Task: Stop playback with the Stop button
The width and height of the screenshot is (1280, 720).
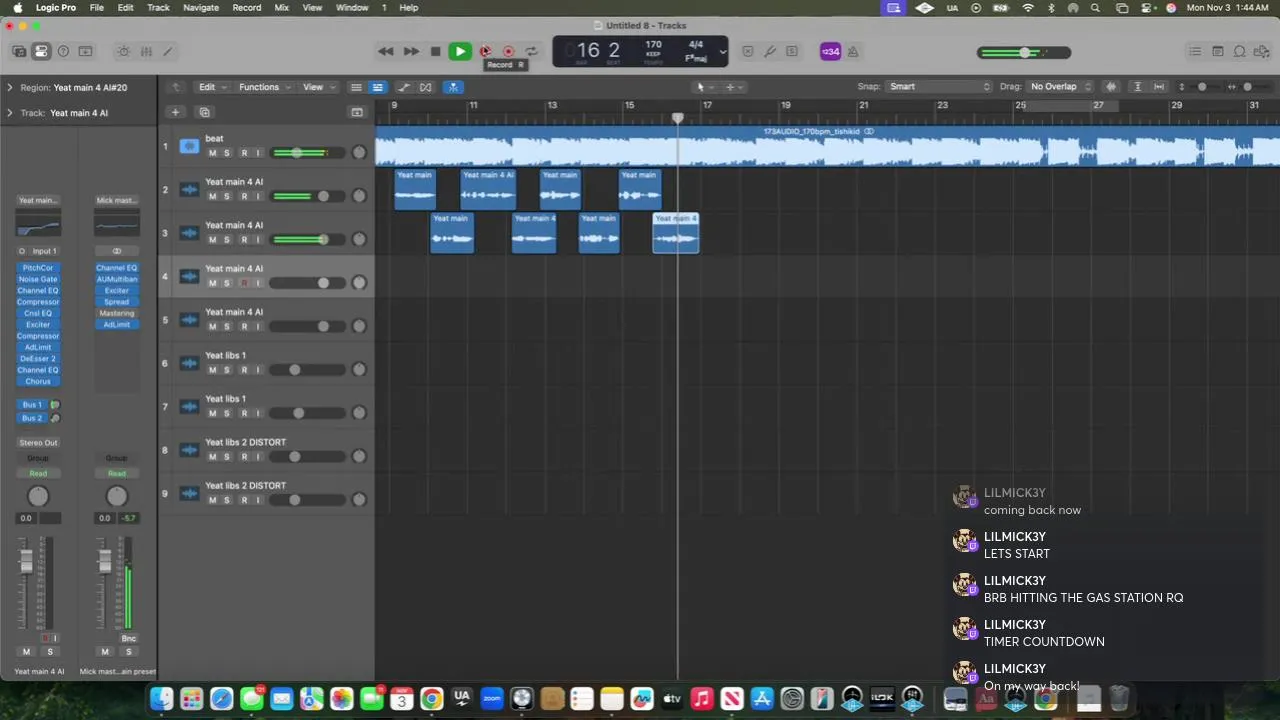Action: 435,51
